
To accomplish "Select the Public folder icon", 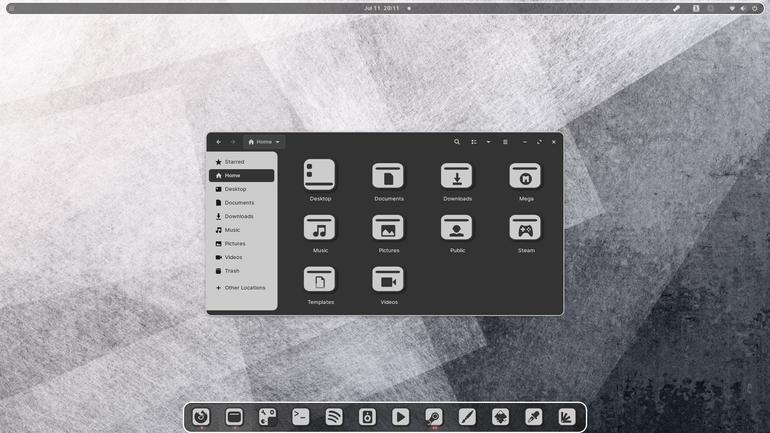I will click(x=457, y=227).
